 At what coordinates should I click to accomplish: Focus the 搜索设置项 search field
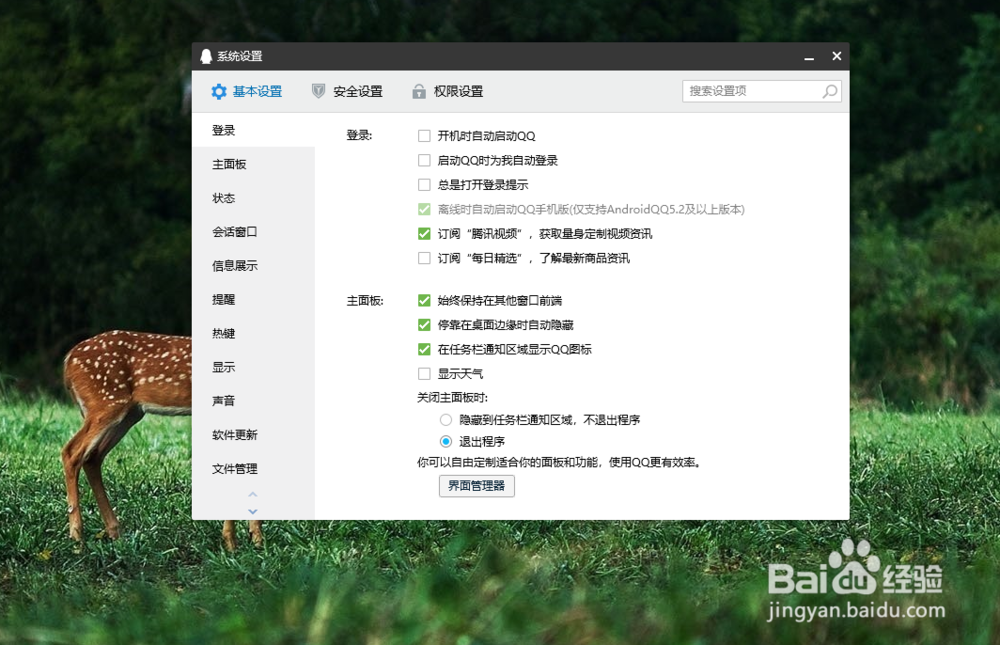click(x=761, y=91)
